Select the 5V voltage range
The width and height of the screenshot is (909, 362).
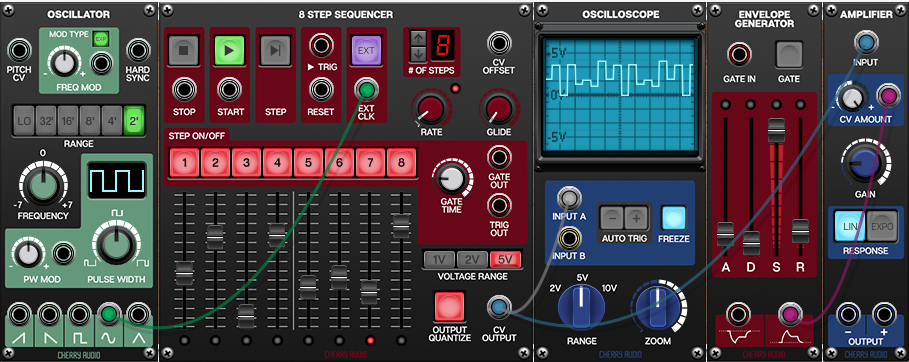click(506, 260)
